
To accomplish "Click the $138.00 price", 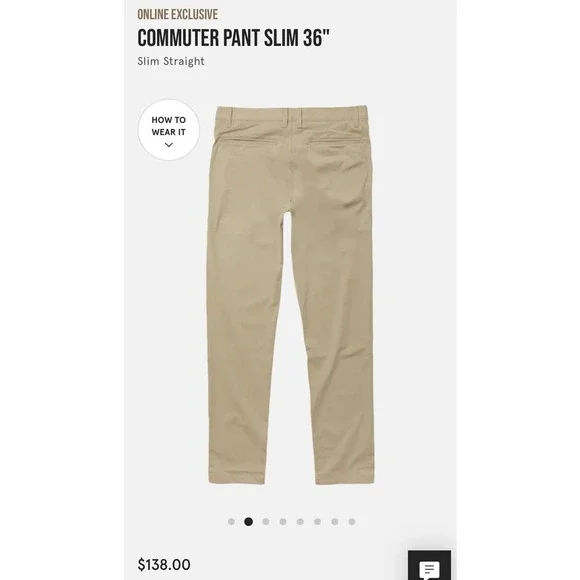I will (164, 565).
